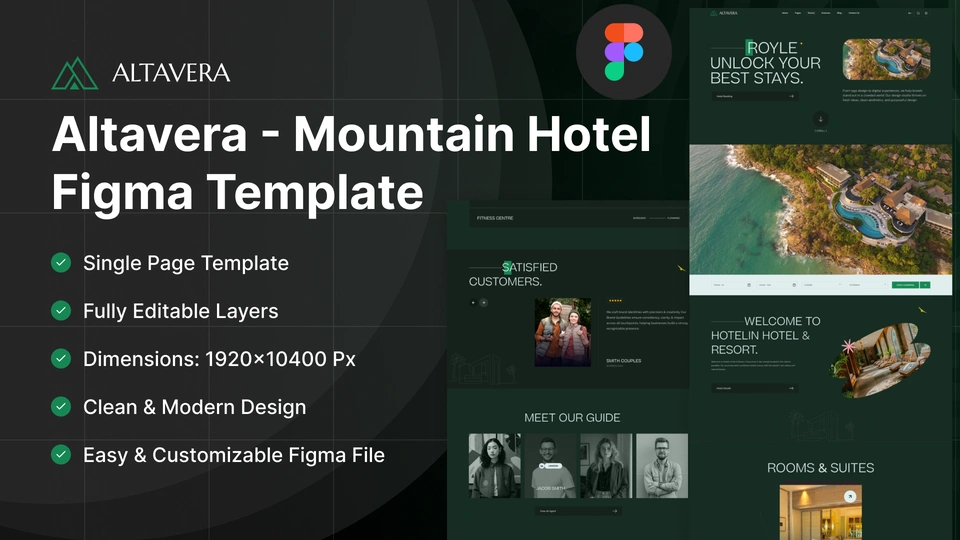The width and height of the screenshot is (960, 540).
Task: Click the third link in mockup navbar
Action: coord(811,13)
